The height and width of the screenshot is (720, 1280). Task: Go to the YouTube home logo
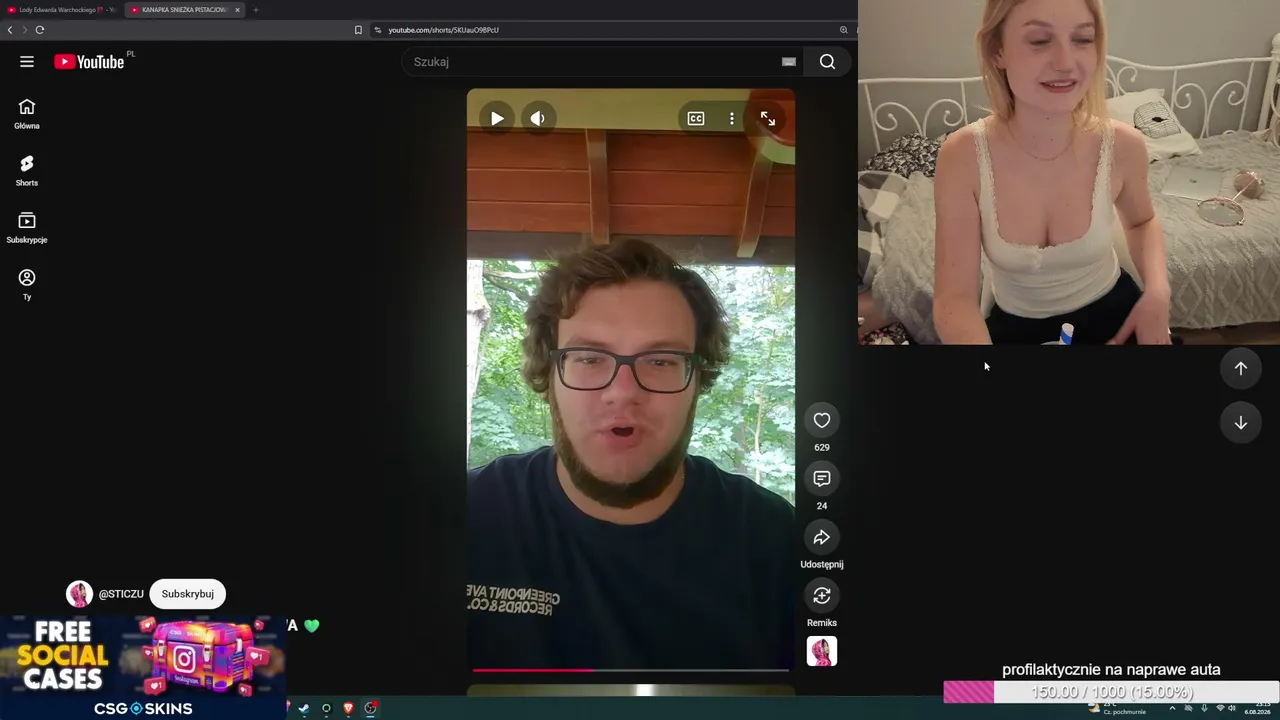click(89, 62)
